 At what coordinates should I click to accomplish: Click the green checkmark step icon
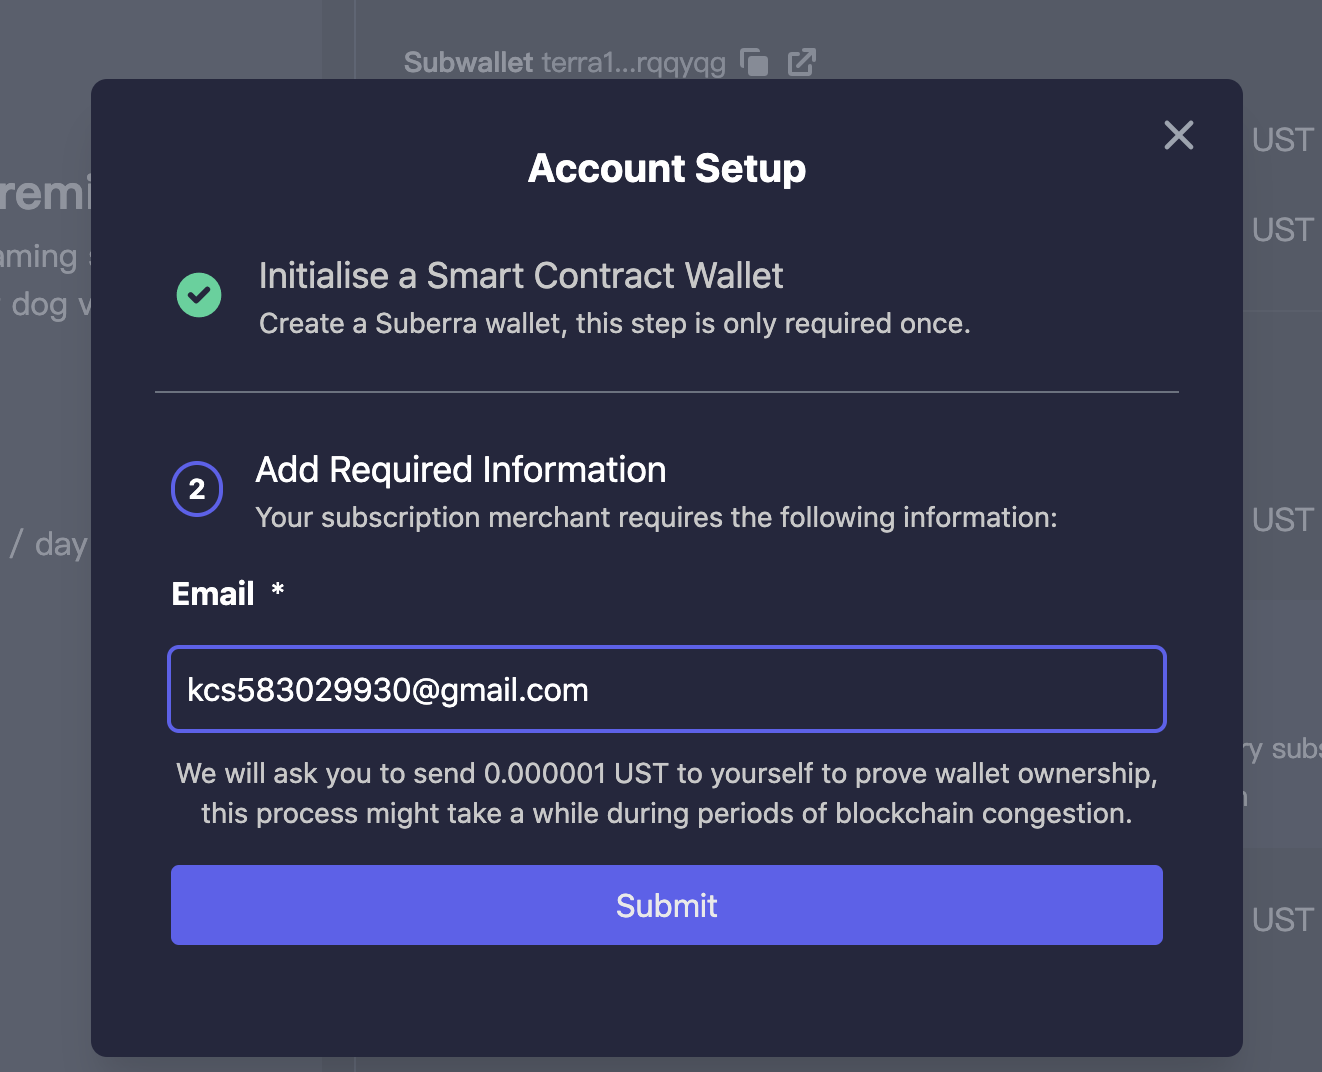tap(199, 295)
